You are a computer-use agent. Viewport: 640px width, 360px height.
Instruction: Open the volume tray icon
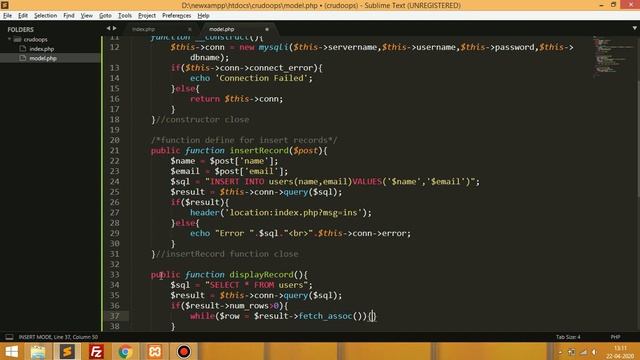click(595, 352)
